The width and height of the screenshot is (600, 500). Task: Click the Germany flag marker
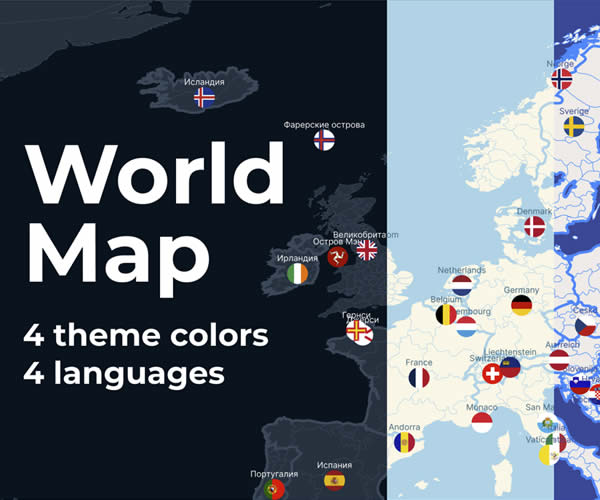coord(521,305)
